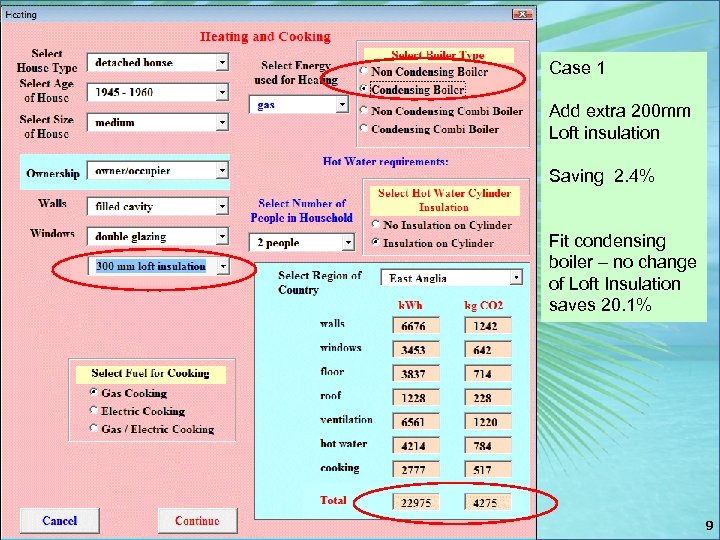Click the kg CO2 column header
Image resolution: width=720 pixels, height=540 pixels.
(x=484, y=305)
